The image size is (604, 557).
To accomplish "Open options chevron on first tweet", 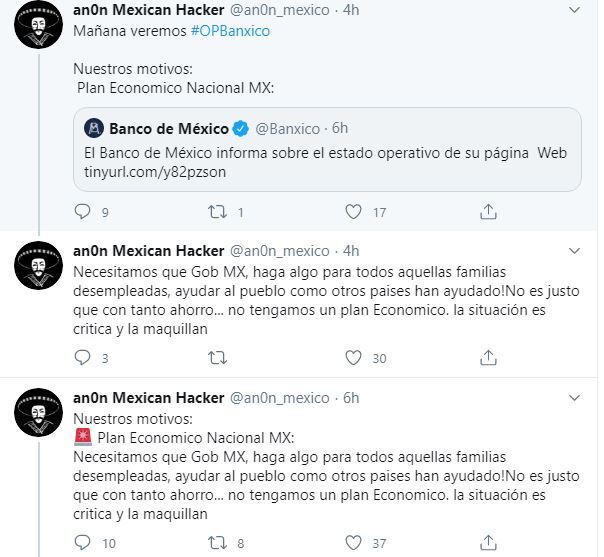I will 574,10.
